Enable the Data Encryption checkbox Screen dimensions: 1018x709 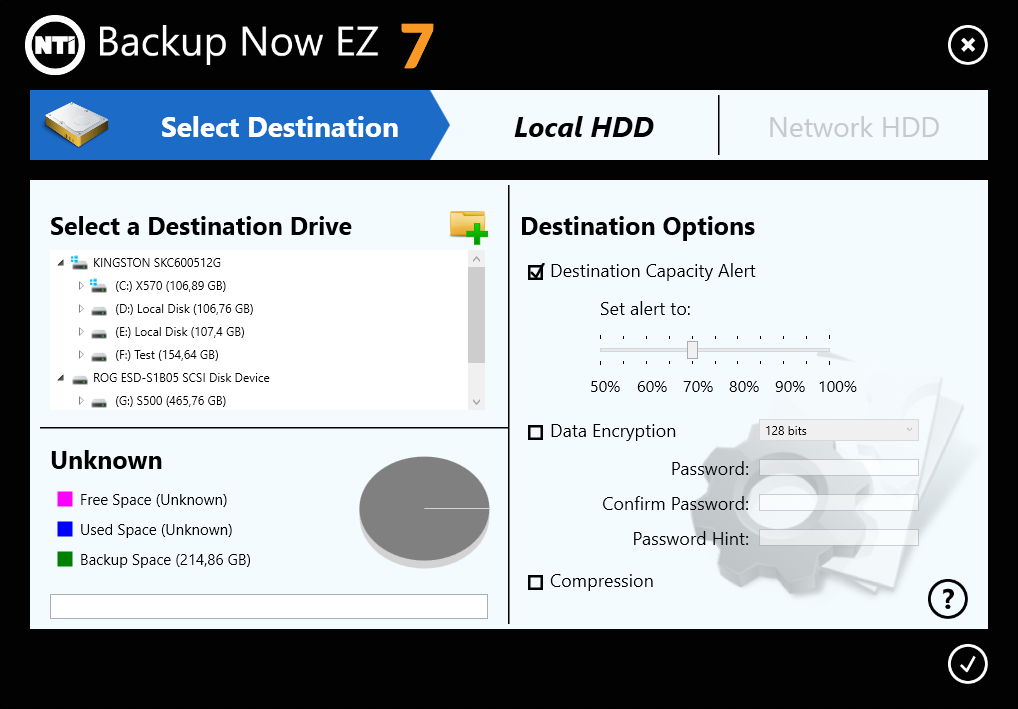click(536, 432)
